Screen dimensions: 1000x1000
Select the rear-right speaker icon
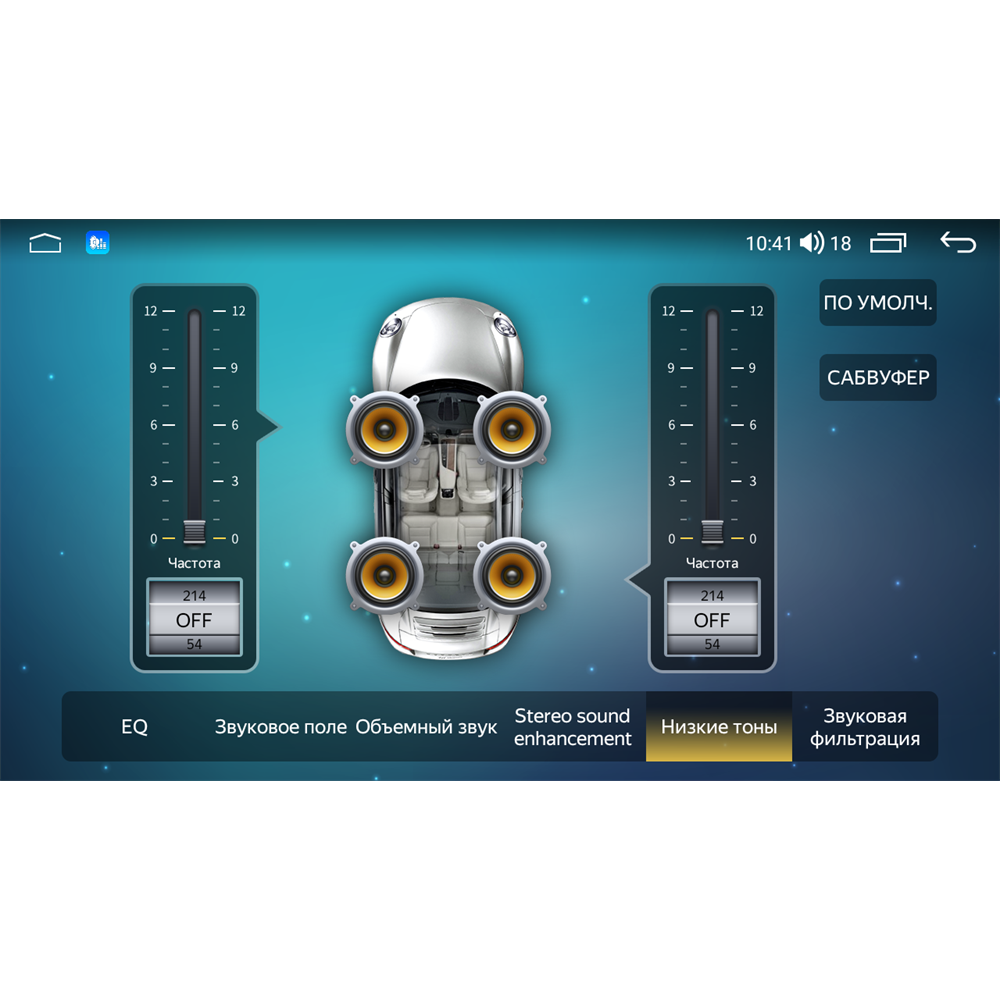click(x=512, y=576)
